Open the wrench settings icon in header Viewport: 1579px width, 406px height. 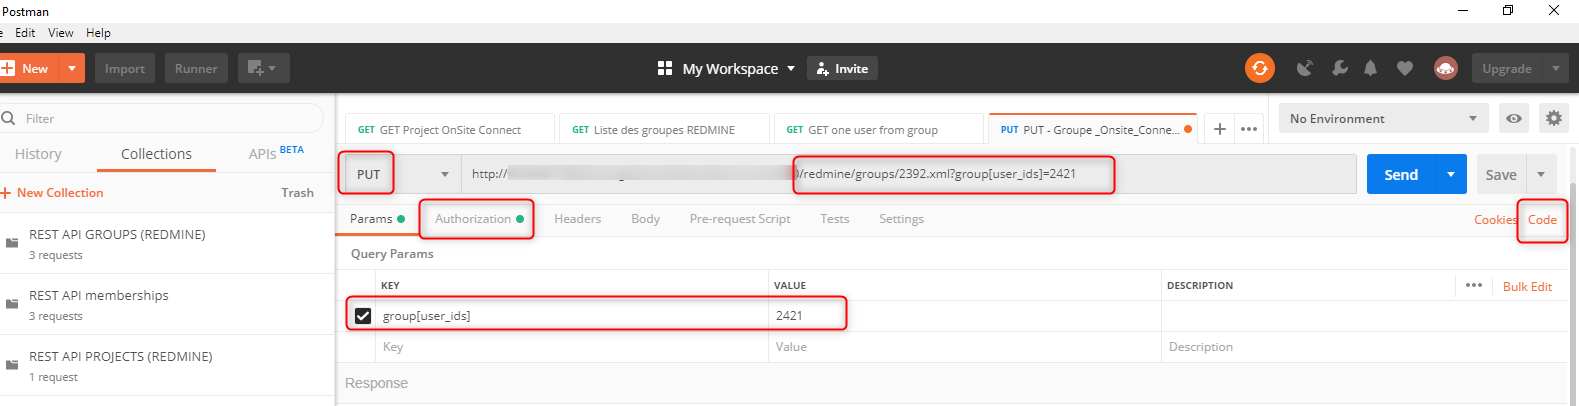(x=1340, y=68)
